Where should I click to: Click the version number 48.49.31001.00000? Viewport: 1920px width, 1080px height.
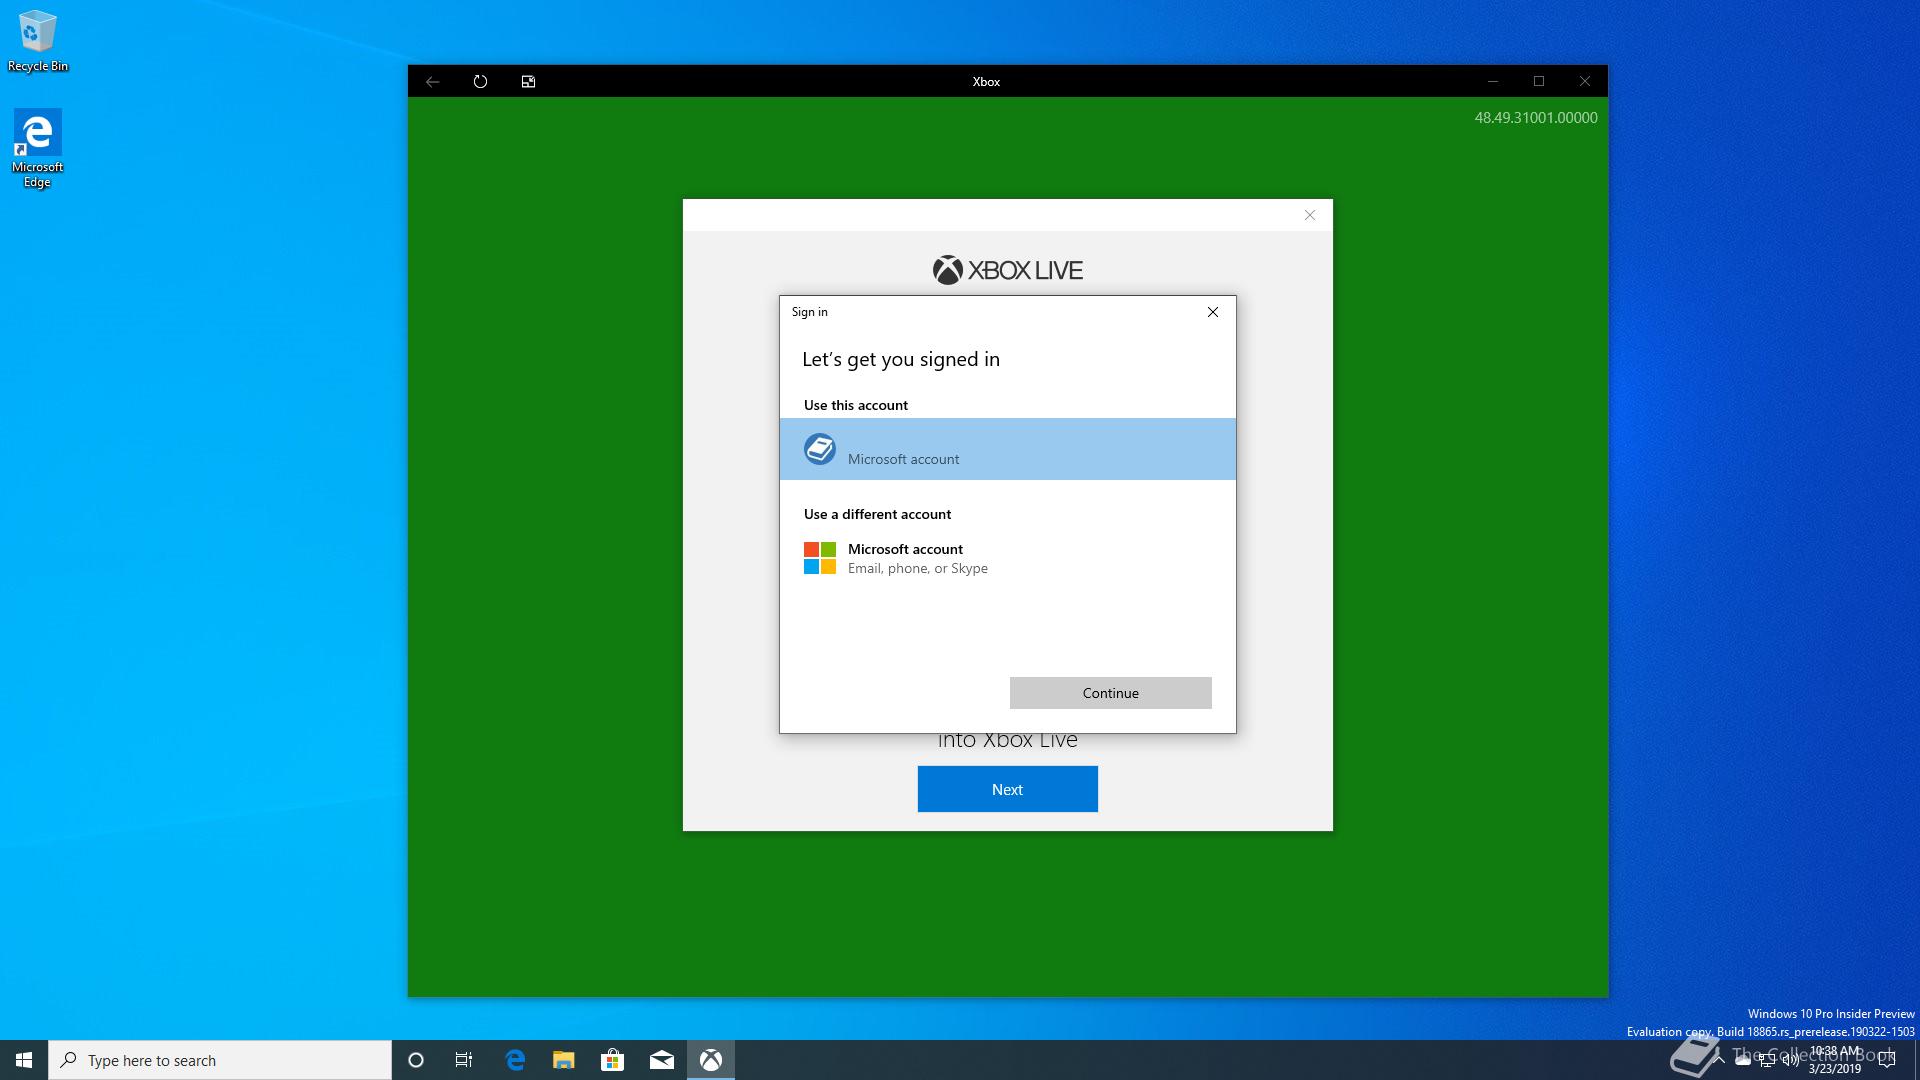[x=1536, y=118]
